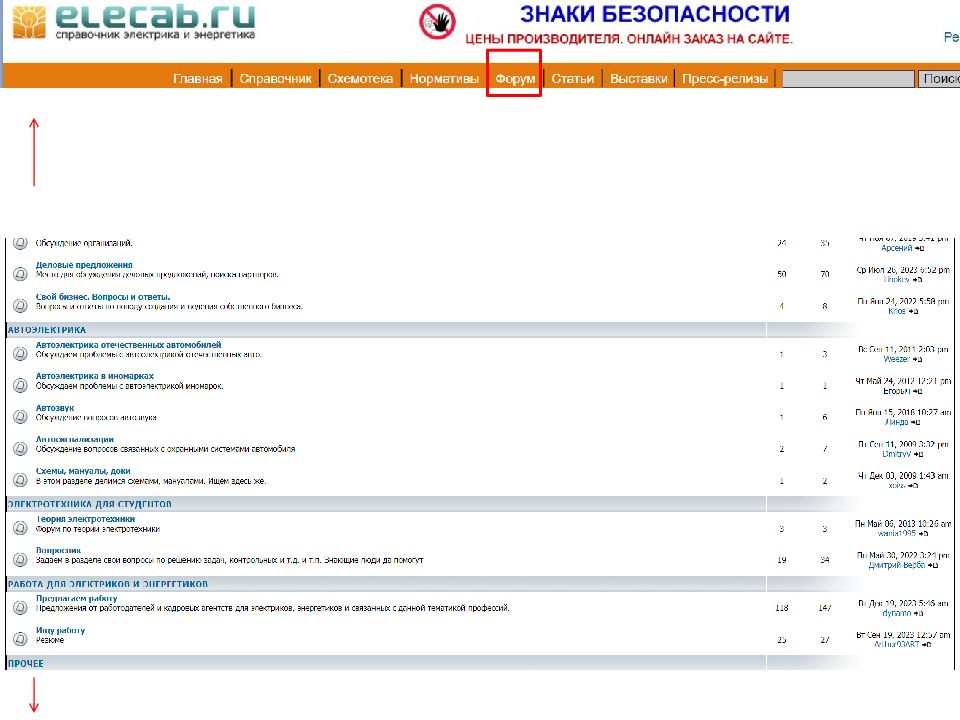Click the forum icon beside Теория электротехники
Image resolution: width=960 pixels, height=720 pixels.
point(19,526)
